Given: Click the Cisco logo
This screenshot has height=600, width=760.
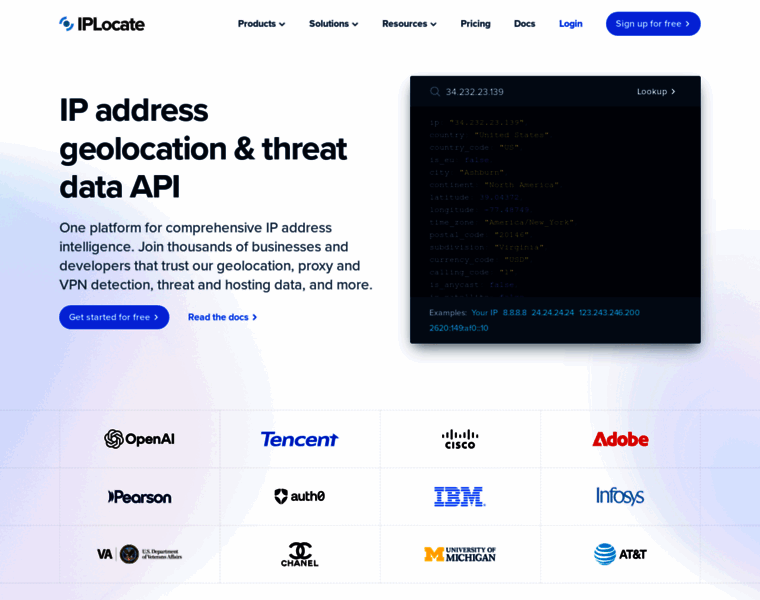Looking at the screenshot, I should (x=460, y=439).
